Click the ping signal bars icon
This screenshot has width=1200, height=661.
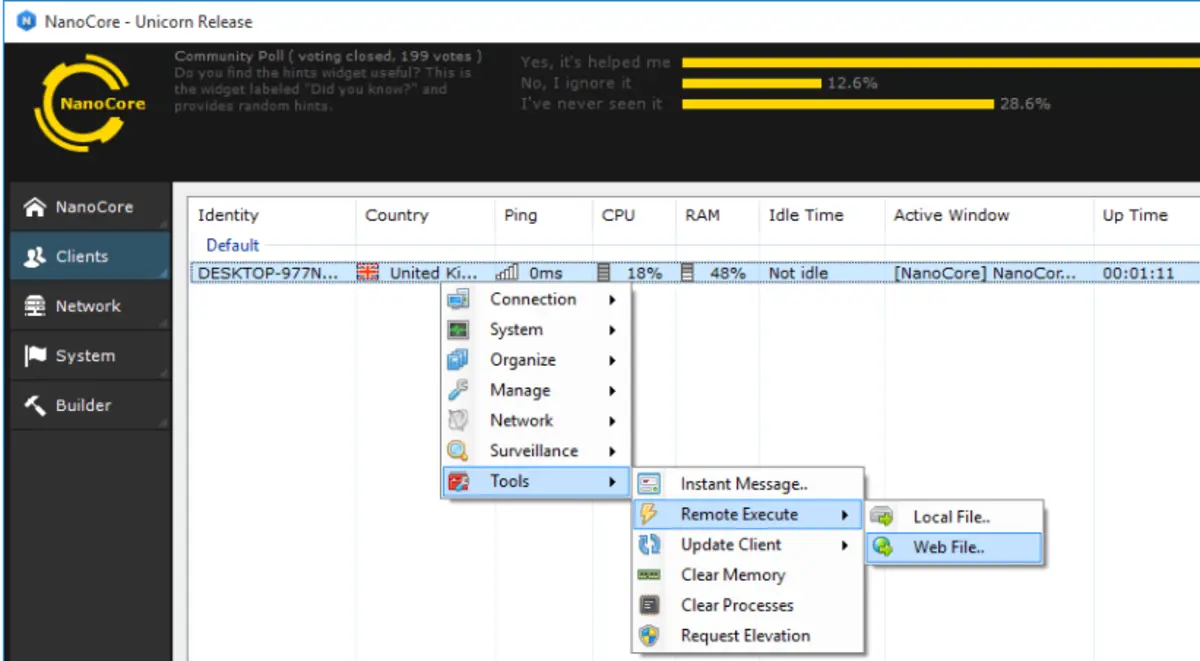507,272
